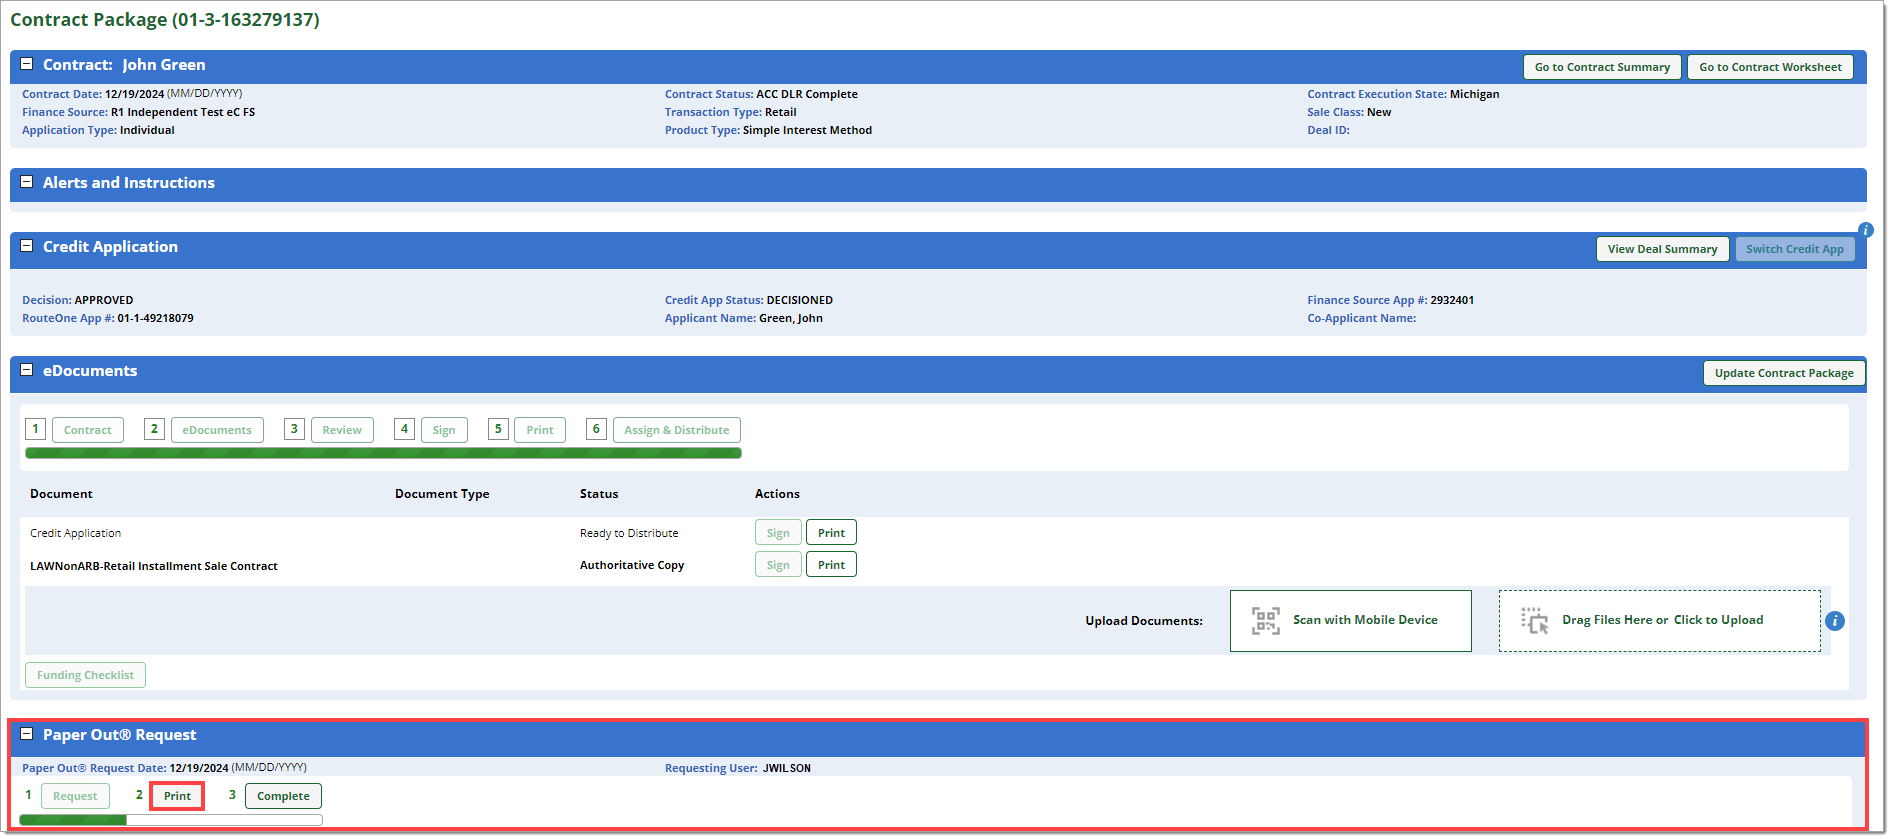Click the ACC DLR Complete contract status
1891x839 pixels.
807,94
